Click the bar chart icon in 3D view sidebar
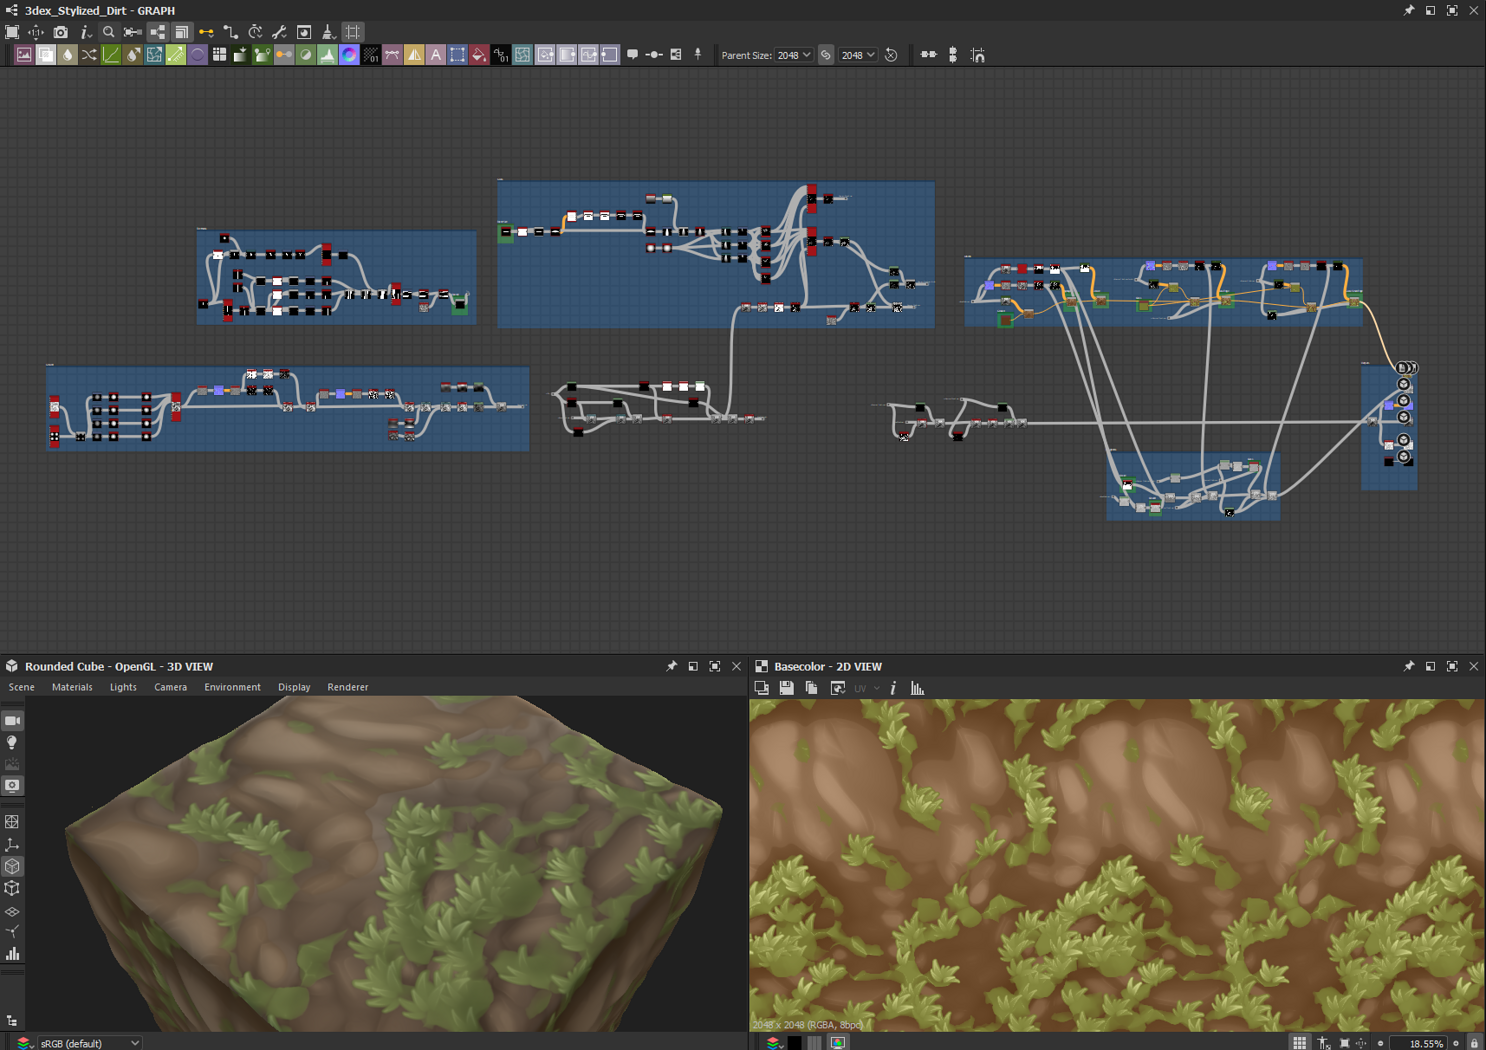This screenshot has width=1486, height=1050. click(12, 954)
